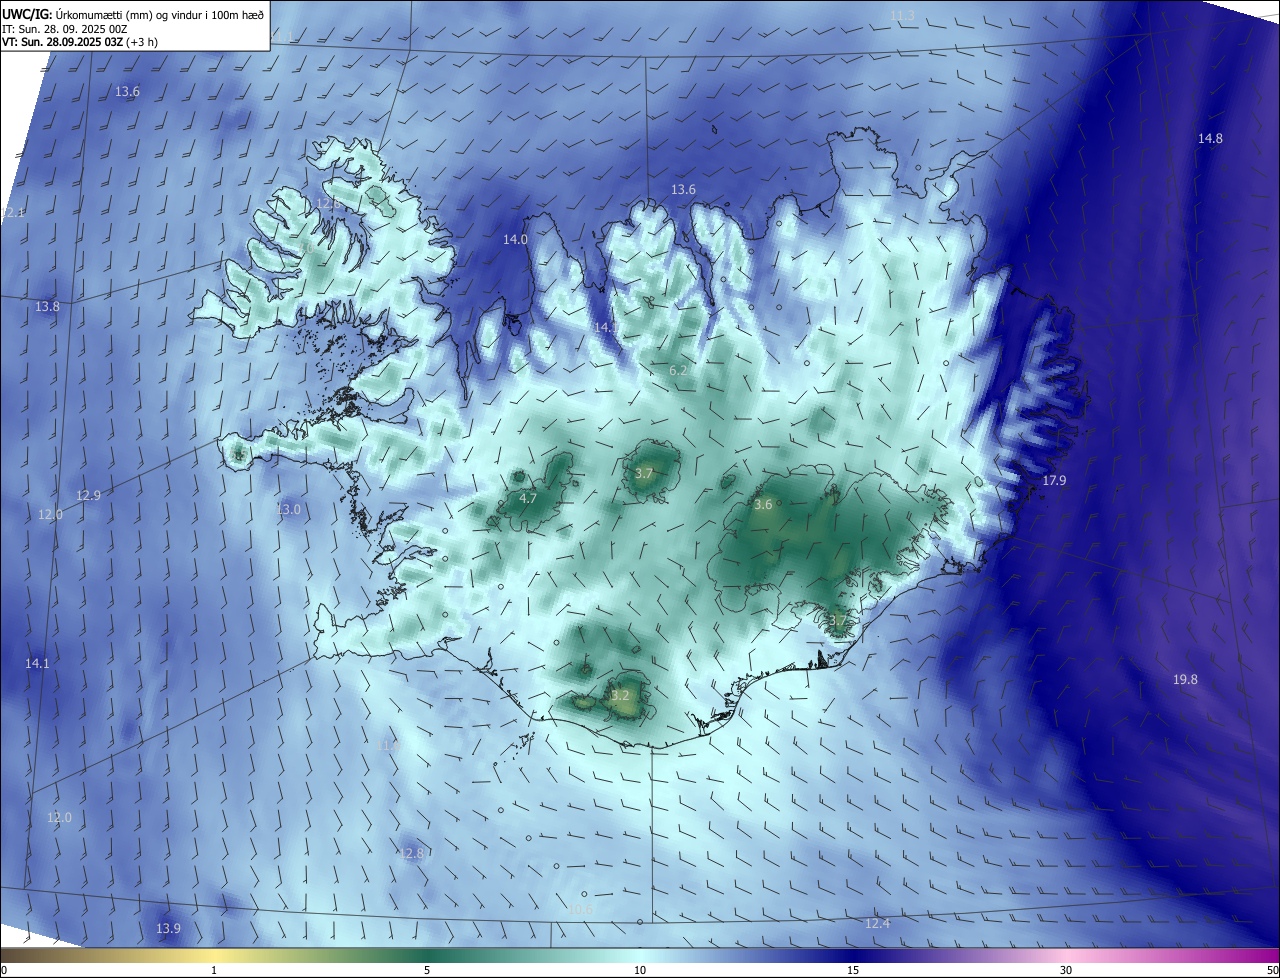Click the map value label 12.9

(88, 495)
